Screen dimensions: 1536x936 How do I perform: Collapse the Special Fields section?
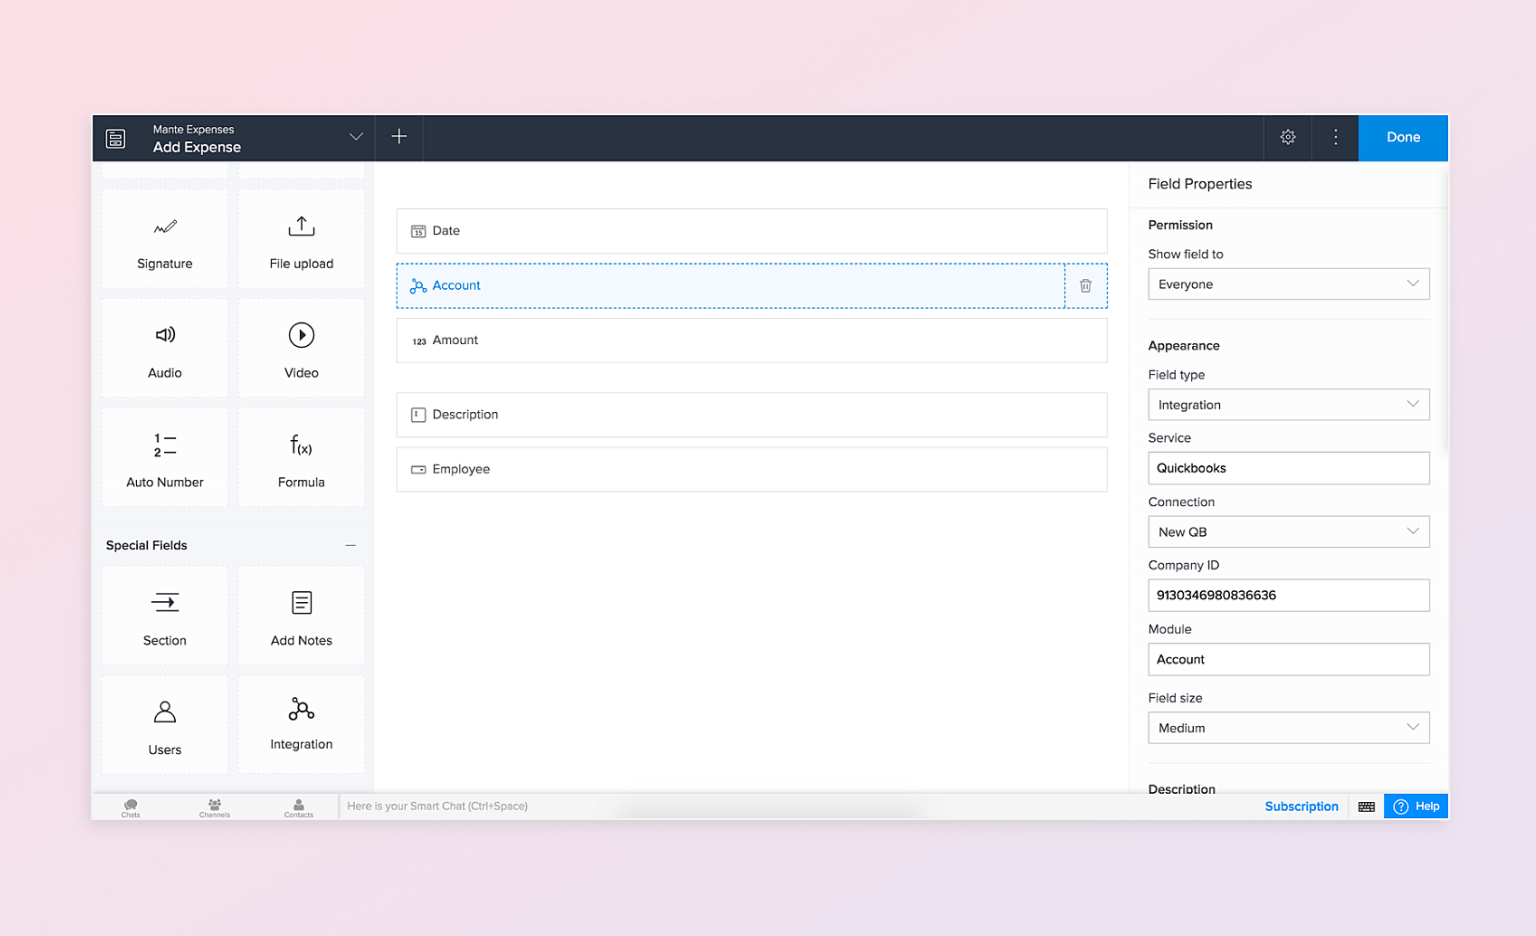pos(351,545)
